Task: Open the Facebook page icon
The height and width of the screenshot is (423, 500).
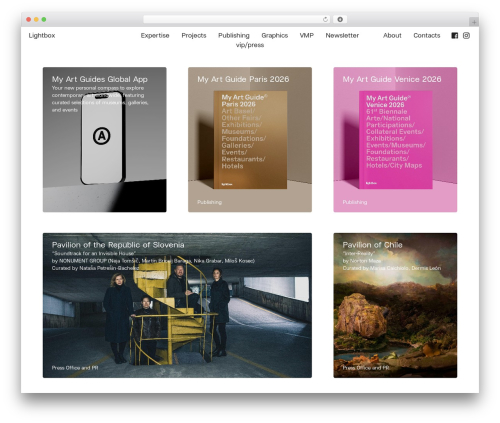Action: click(454, 36)
